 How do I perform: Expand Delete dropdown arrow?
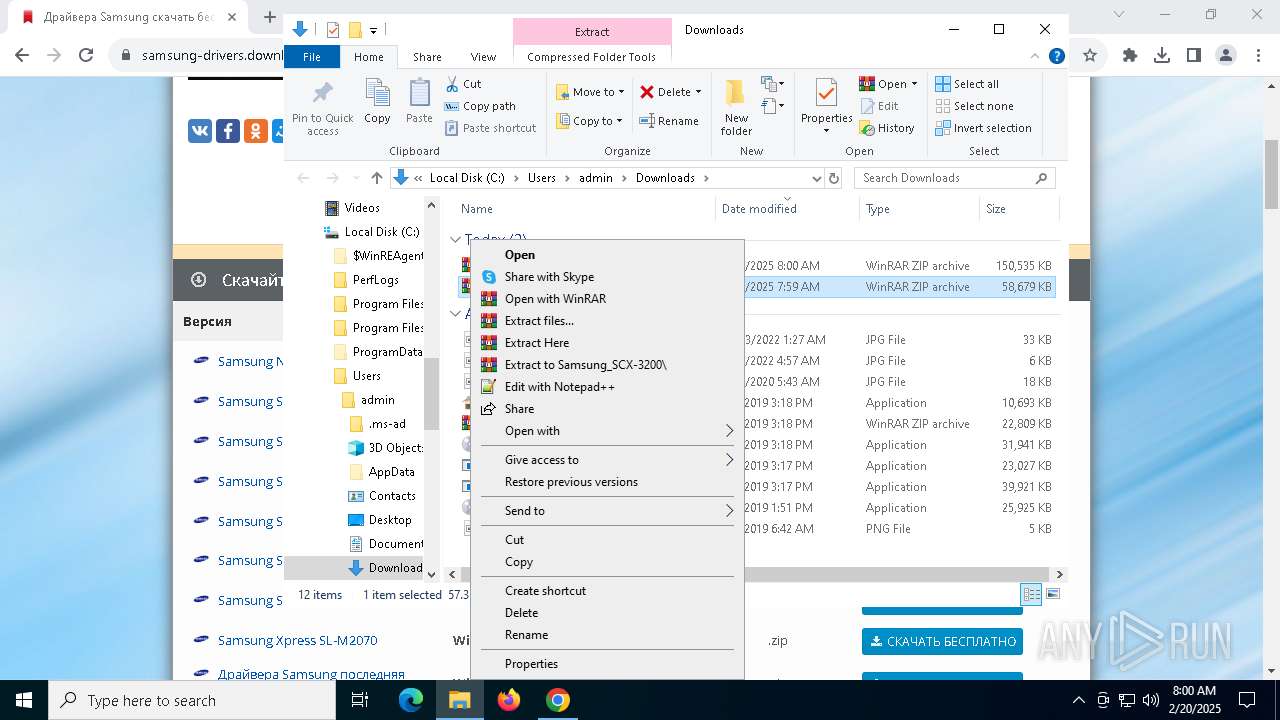698,92
